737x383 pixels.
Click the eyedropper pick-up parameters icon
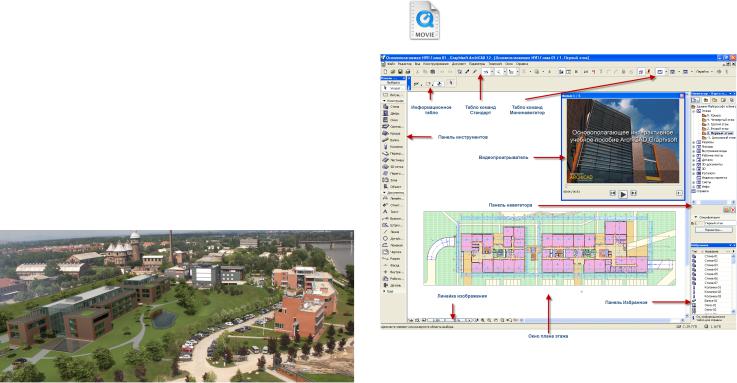point(467,71)
